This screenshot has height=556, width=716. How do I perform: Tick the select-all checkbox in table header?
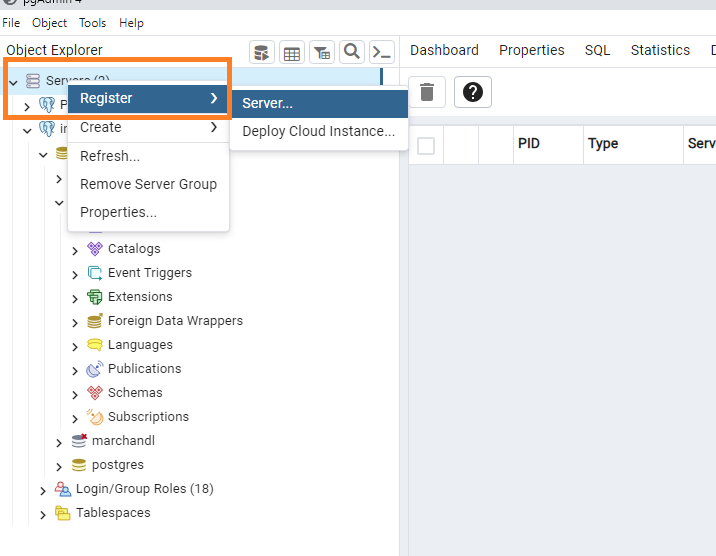click(426, 146)
